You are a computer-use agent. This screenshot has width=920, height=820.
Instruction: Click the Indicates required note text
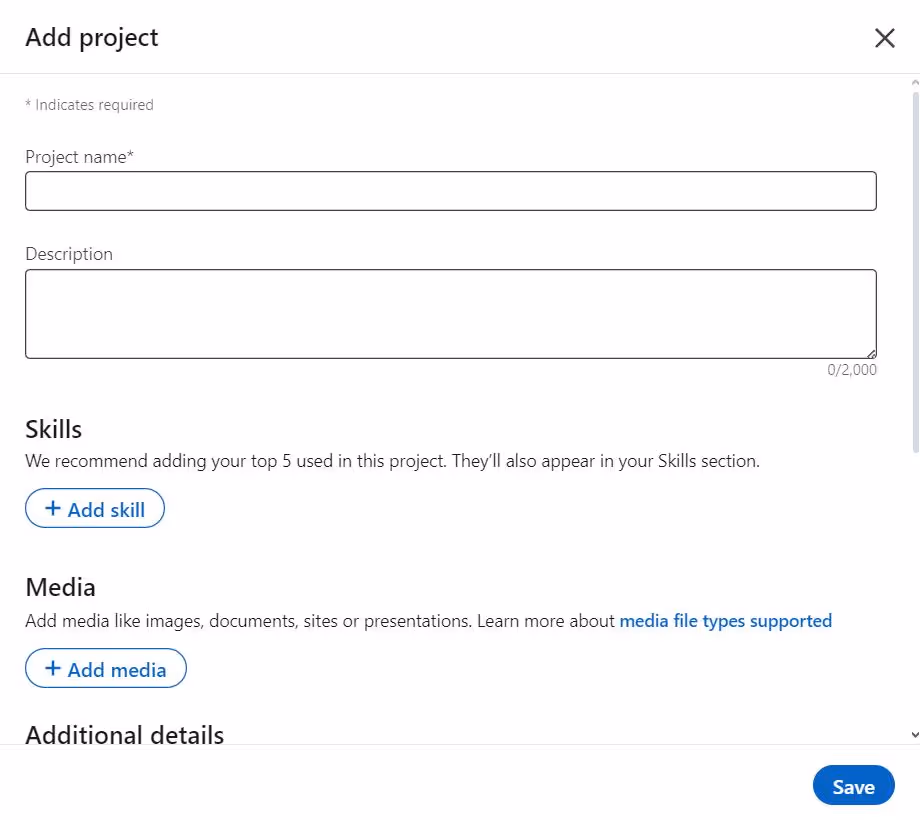tap(89, 104)
